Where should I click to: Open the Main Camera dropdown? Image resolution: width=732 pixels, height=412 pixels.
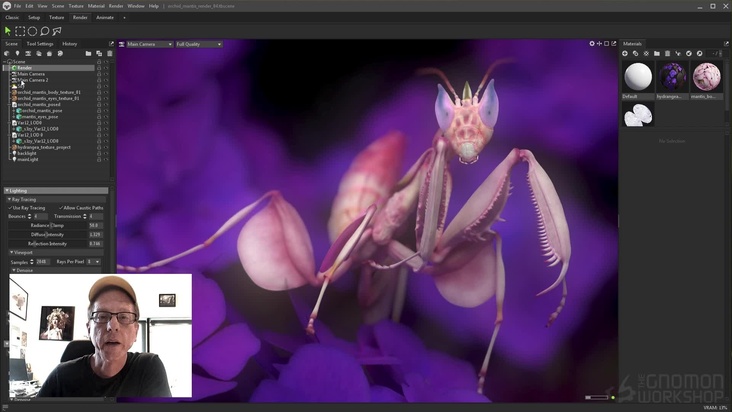pyautogui.click(x=148, y=44)
